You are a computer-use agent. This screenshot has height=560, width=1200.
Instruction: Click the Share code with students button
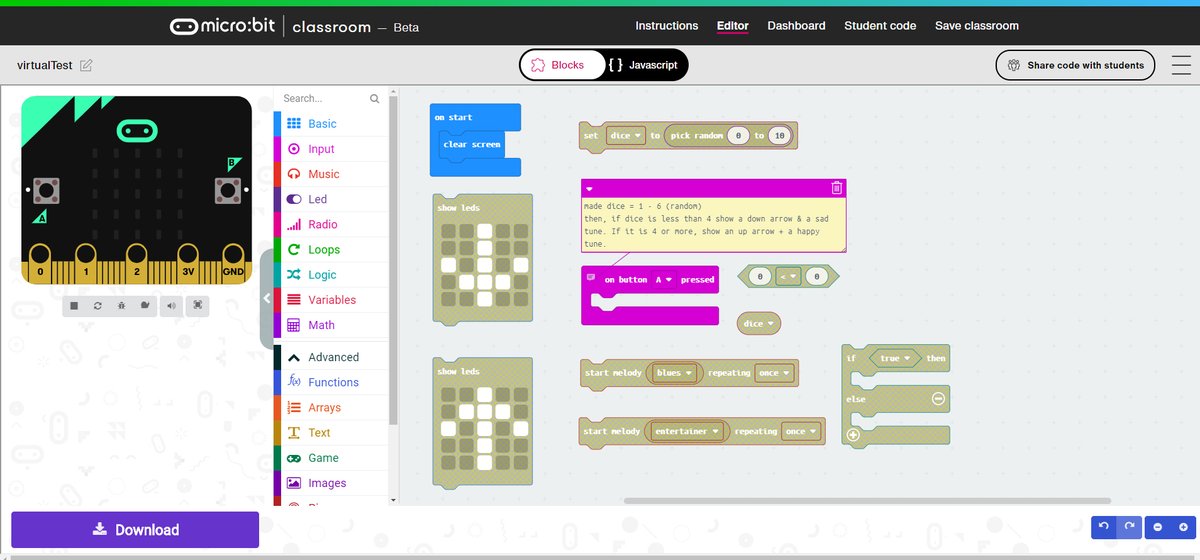coord(1075,65)
